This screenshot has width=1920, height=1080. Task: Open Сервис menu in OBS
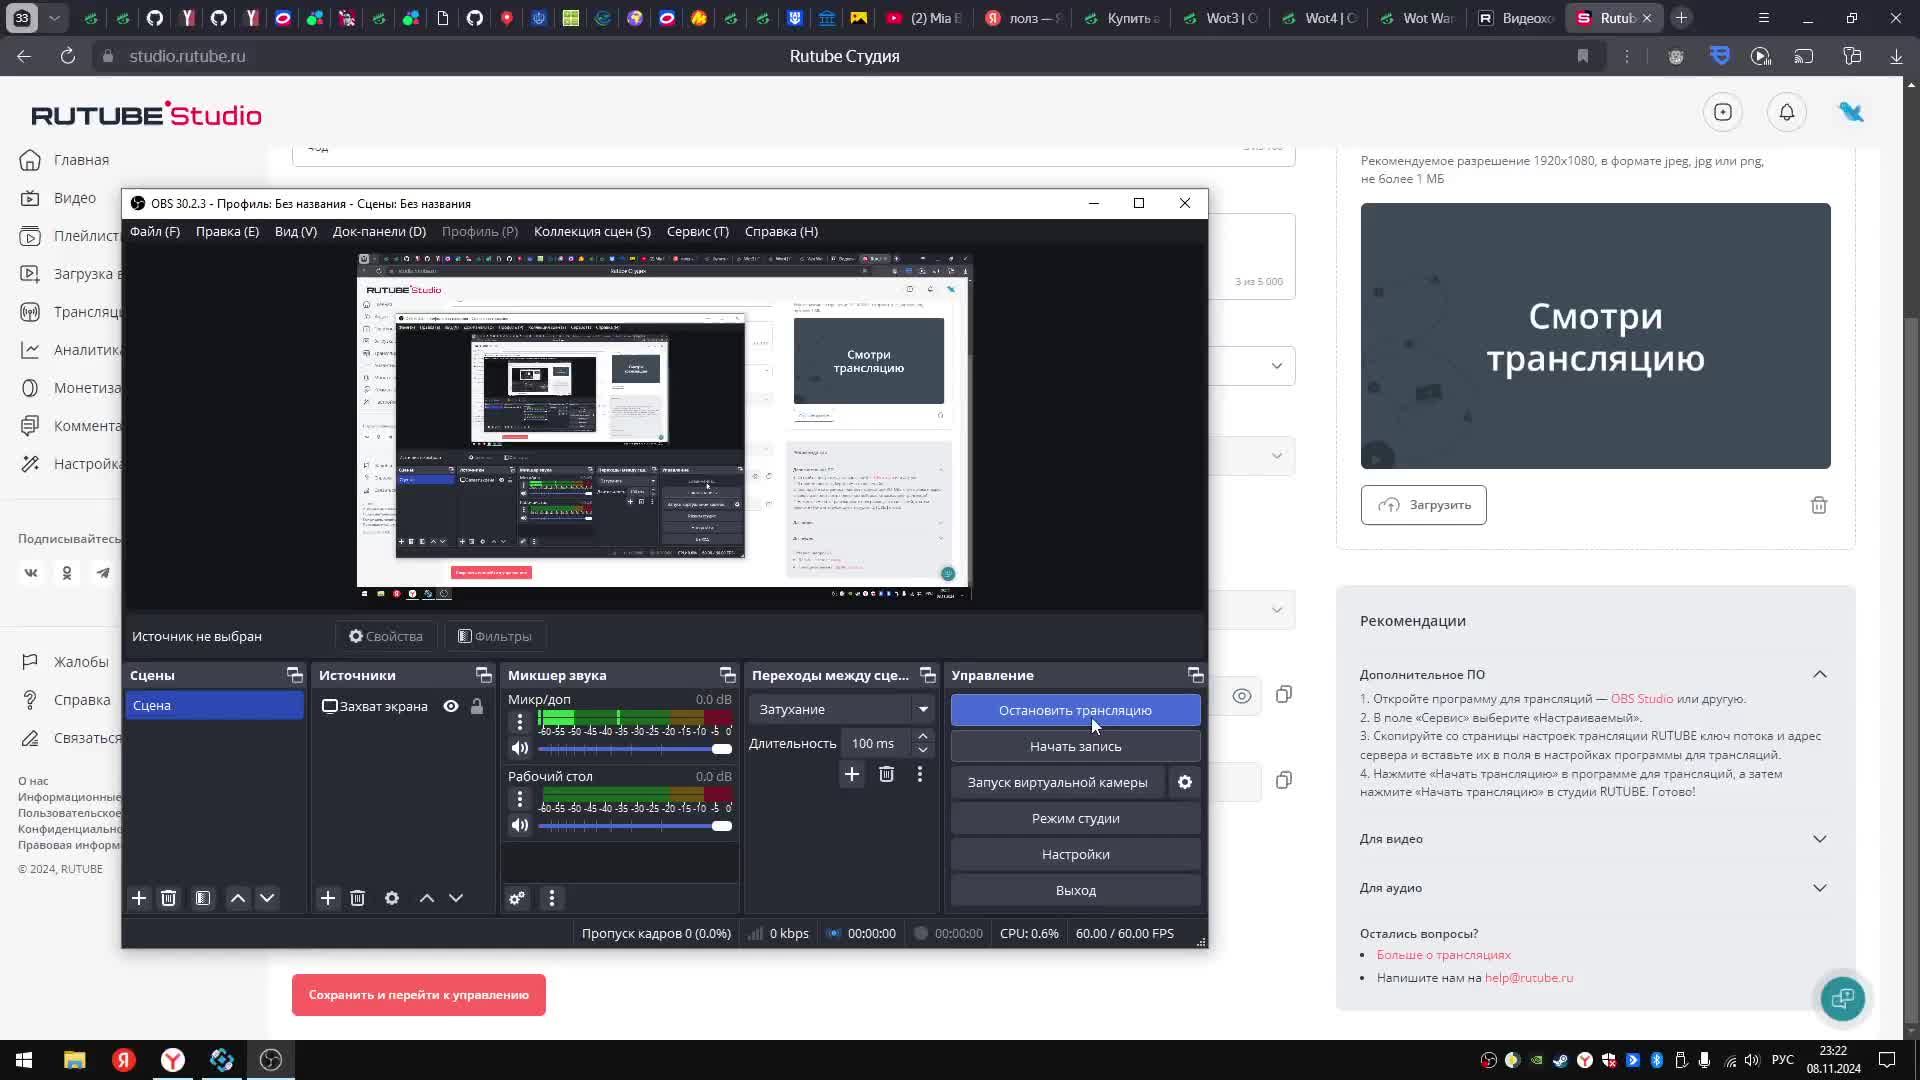(698, 231)
